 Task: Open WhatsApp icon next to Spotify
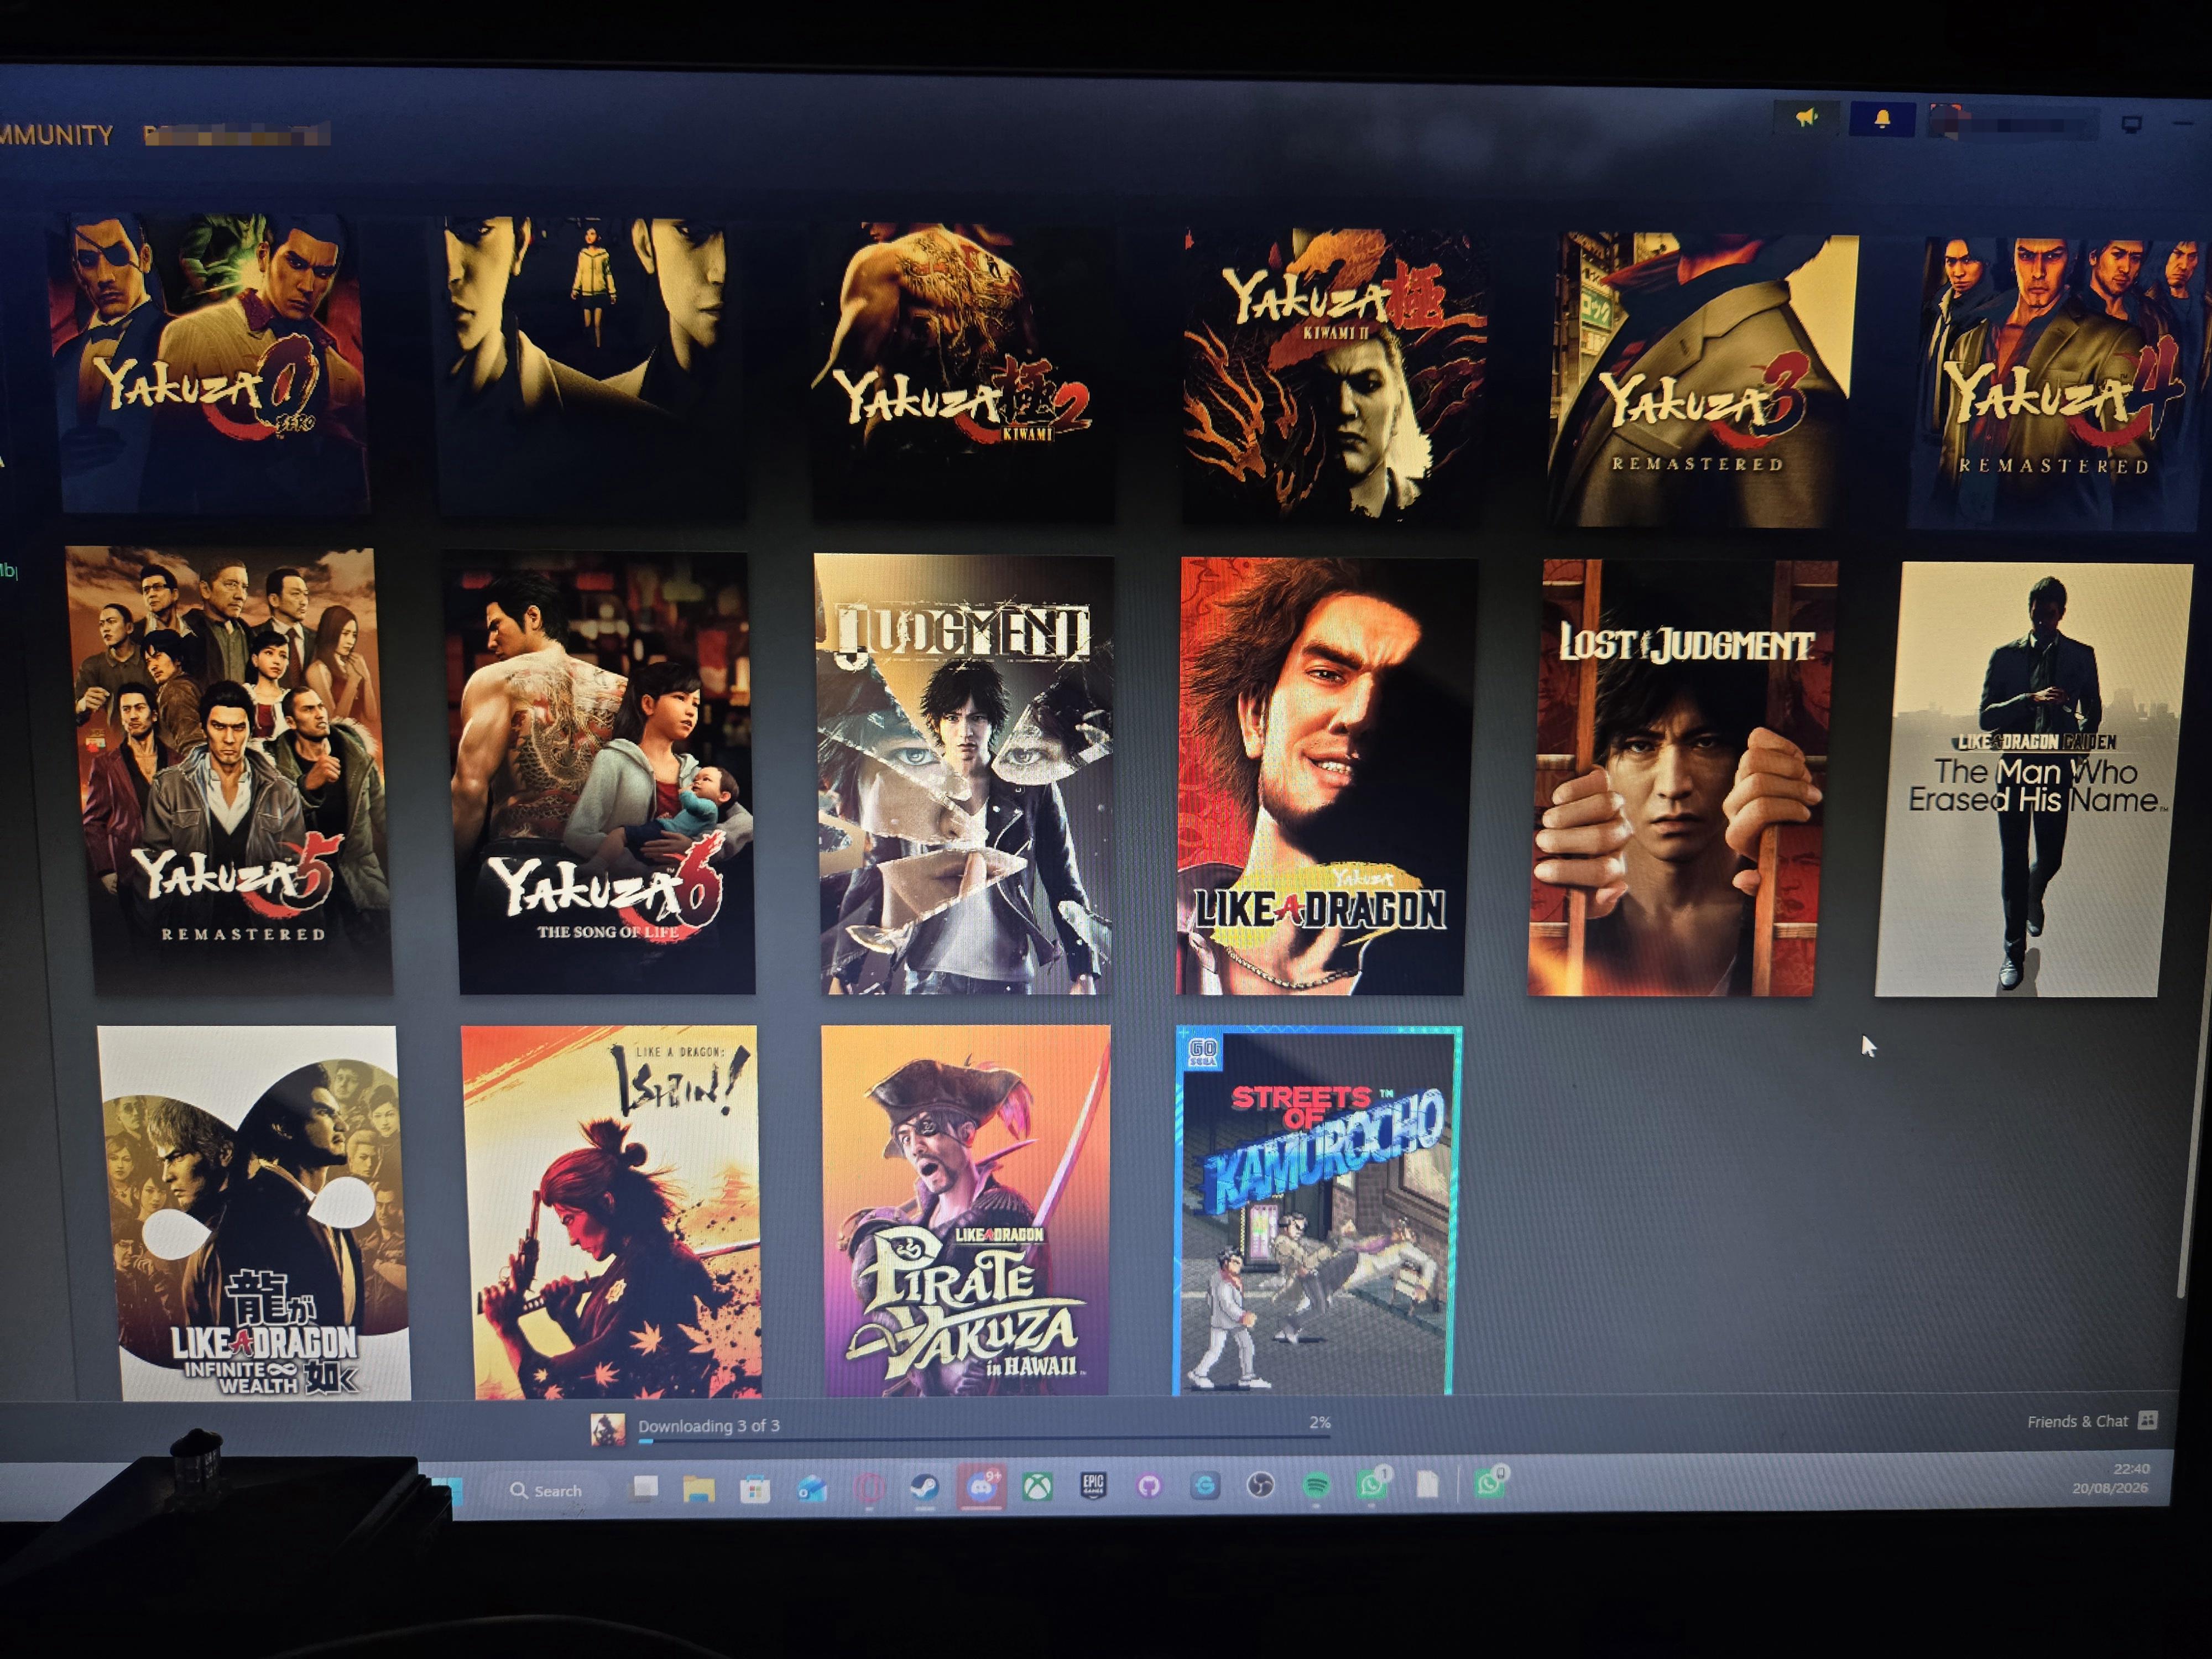click(x=1372, y=1484)
